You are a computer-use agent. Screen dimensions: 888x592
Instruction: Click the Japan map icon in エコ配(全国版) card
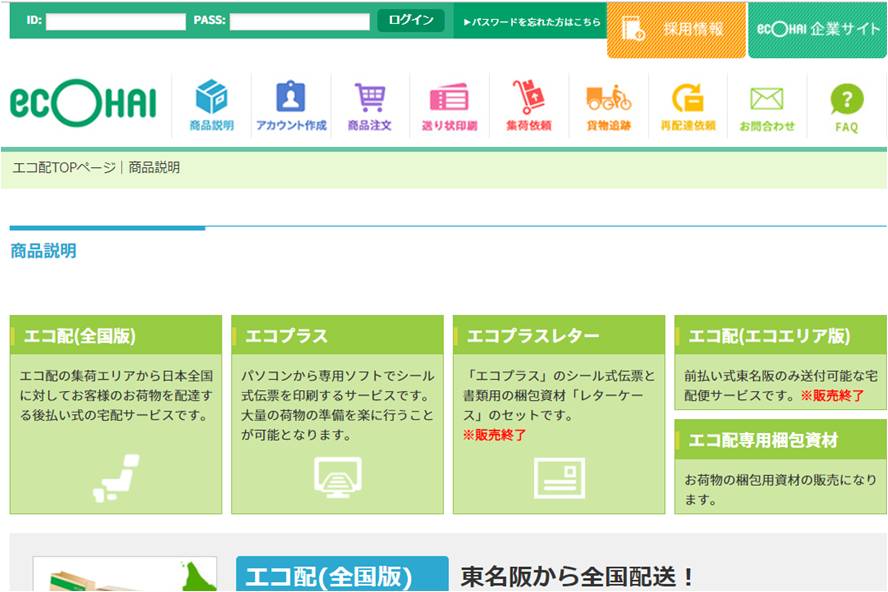tap(116, 478)
